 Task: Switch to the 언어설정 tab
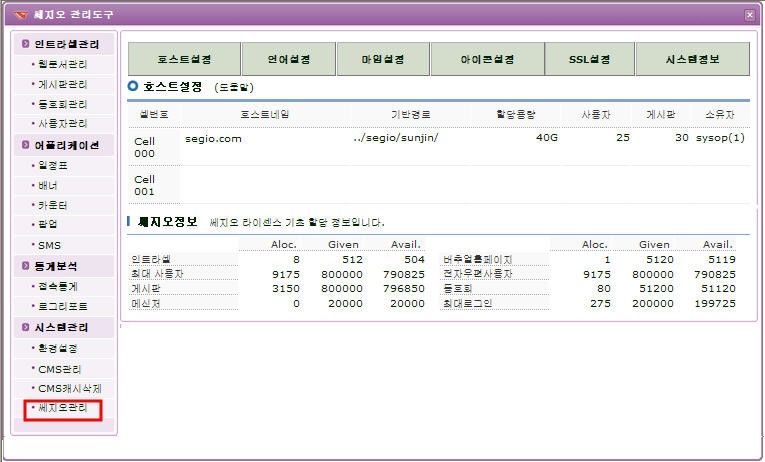[x=288, y=60]
